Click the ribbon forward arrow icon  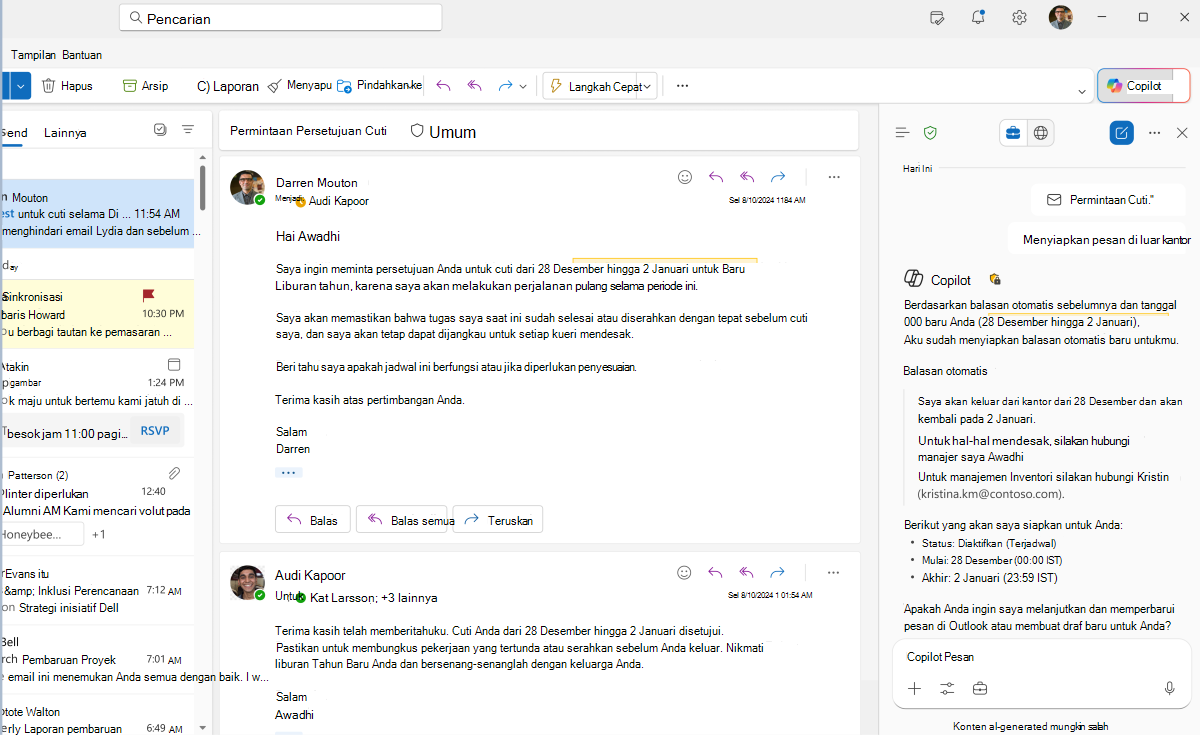(505, 86)
